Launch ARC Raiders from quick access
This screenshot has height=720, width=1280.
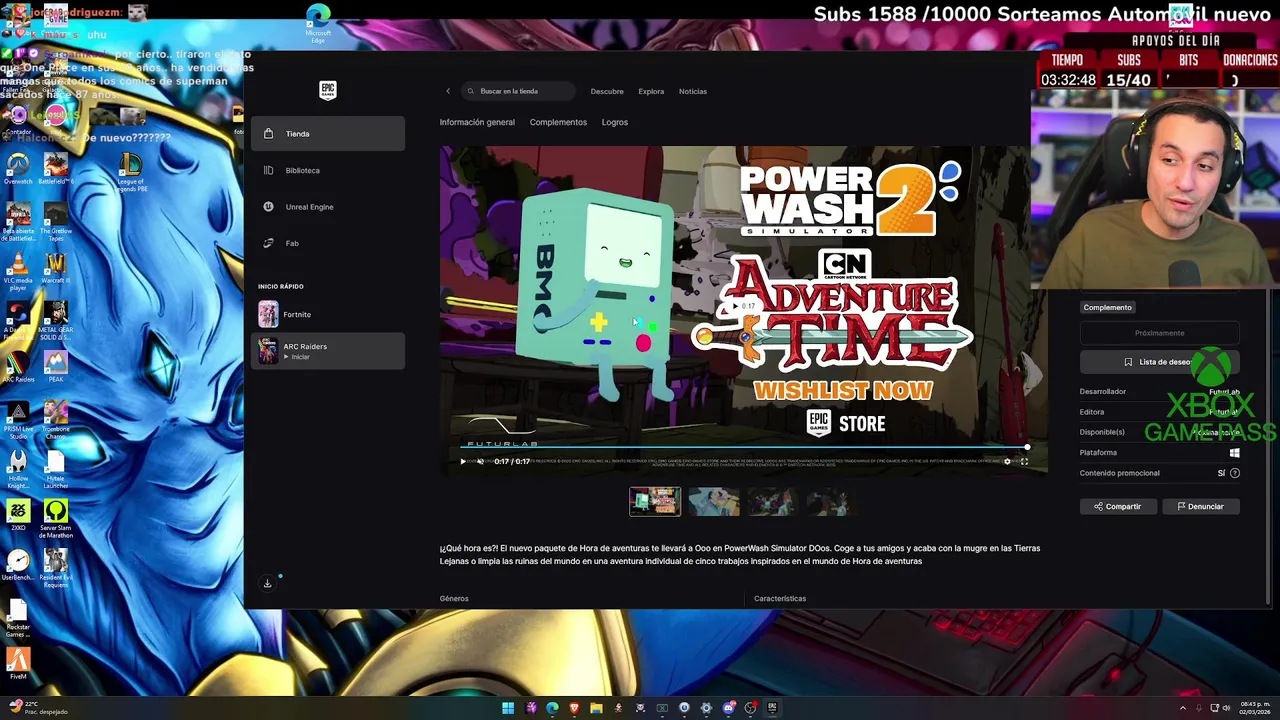pyautogui.click(x=328, y=351)
